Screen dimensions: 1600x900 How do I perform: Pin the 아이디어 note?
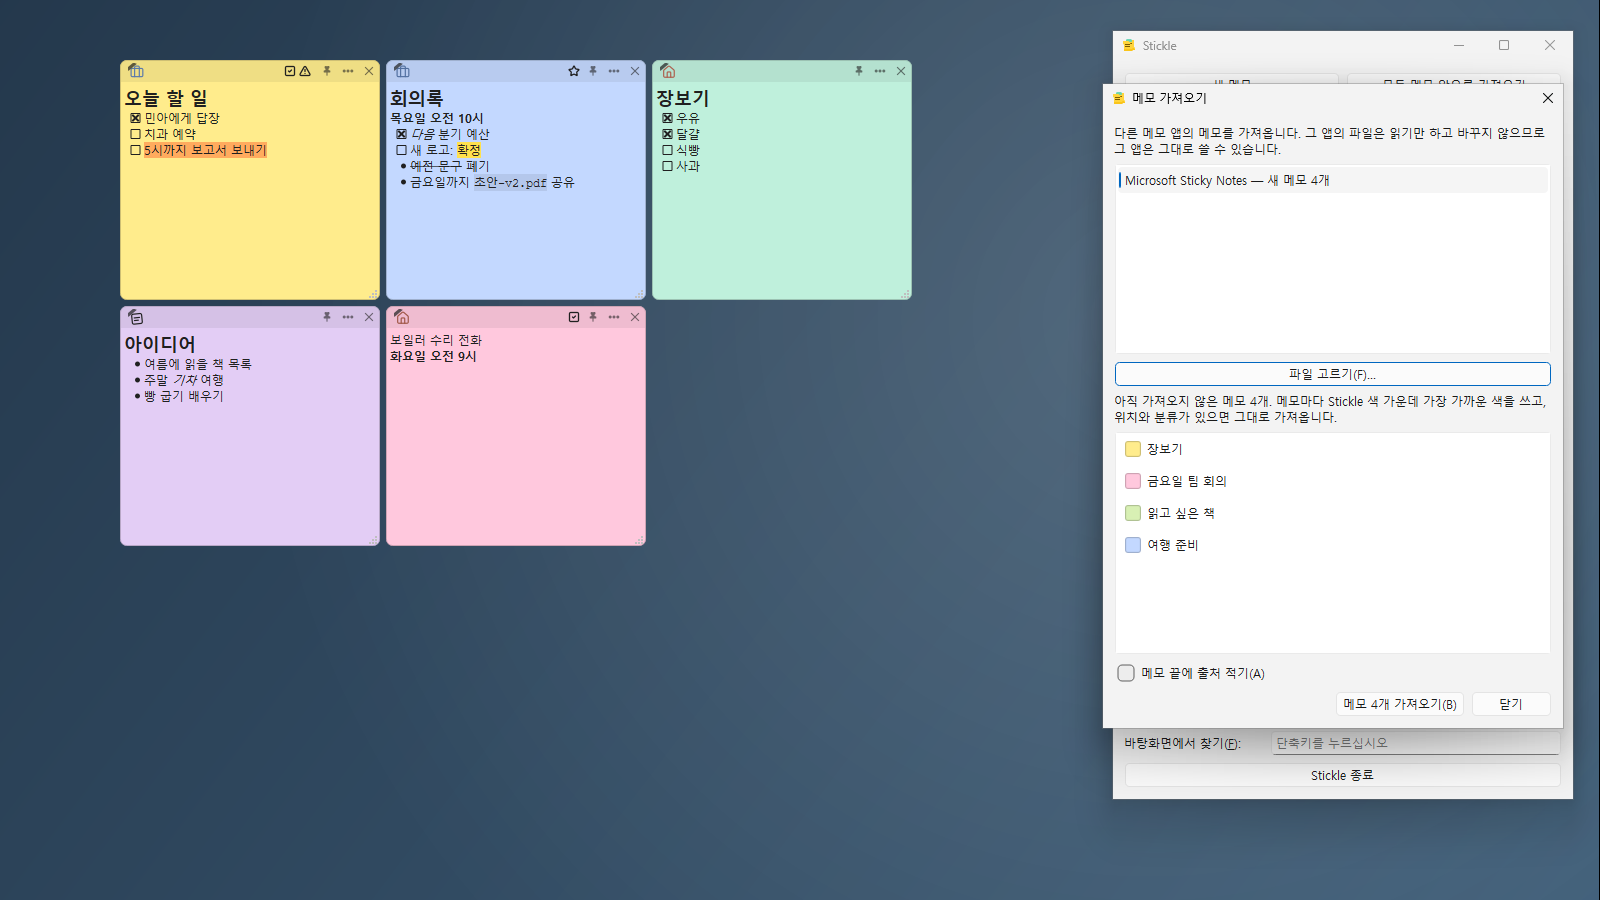pyautogui.click(x=327, y=317)
